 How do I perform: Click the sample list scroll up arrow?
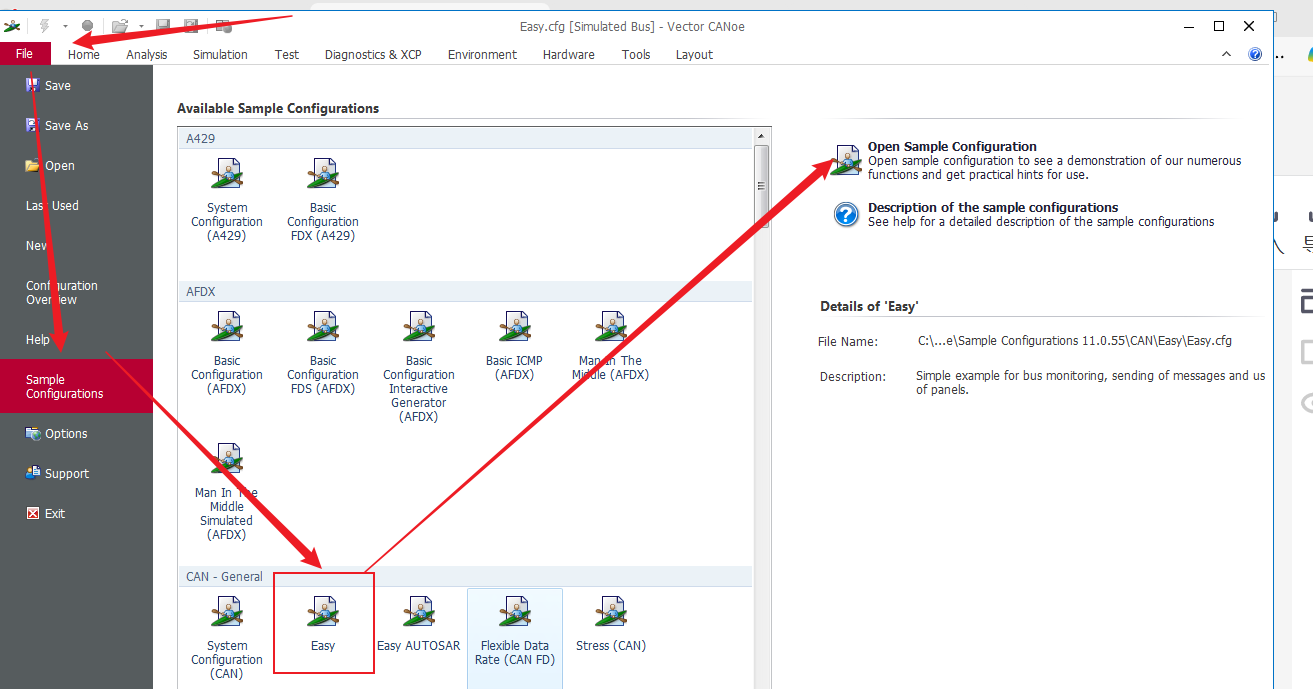coord(762,136)
